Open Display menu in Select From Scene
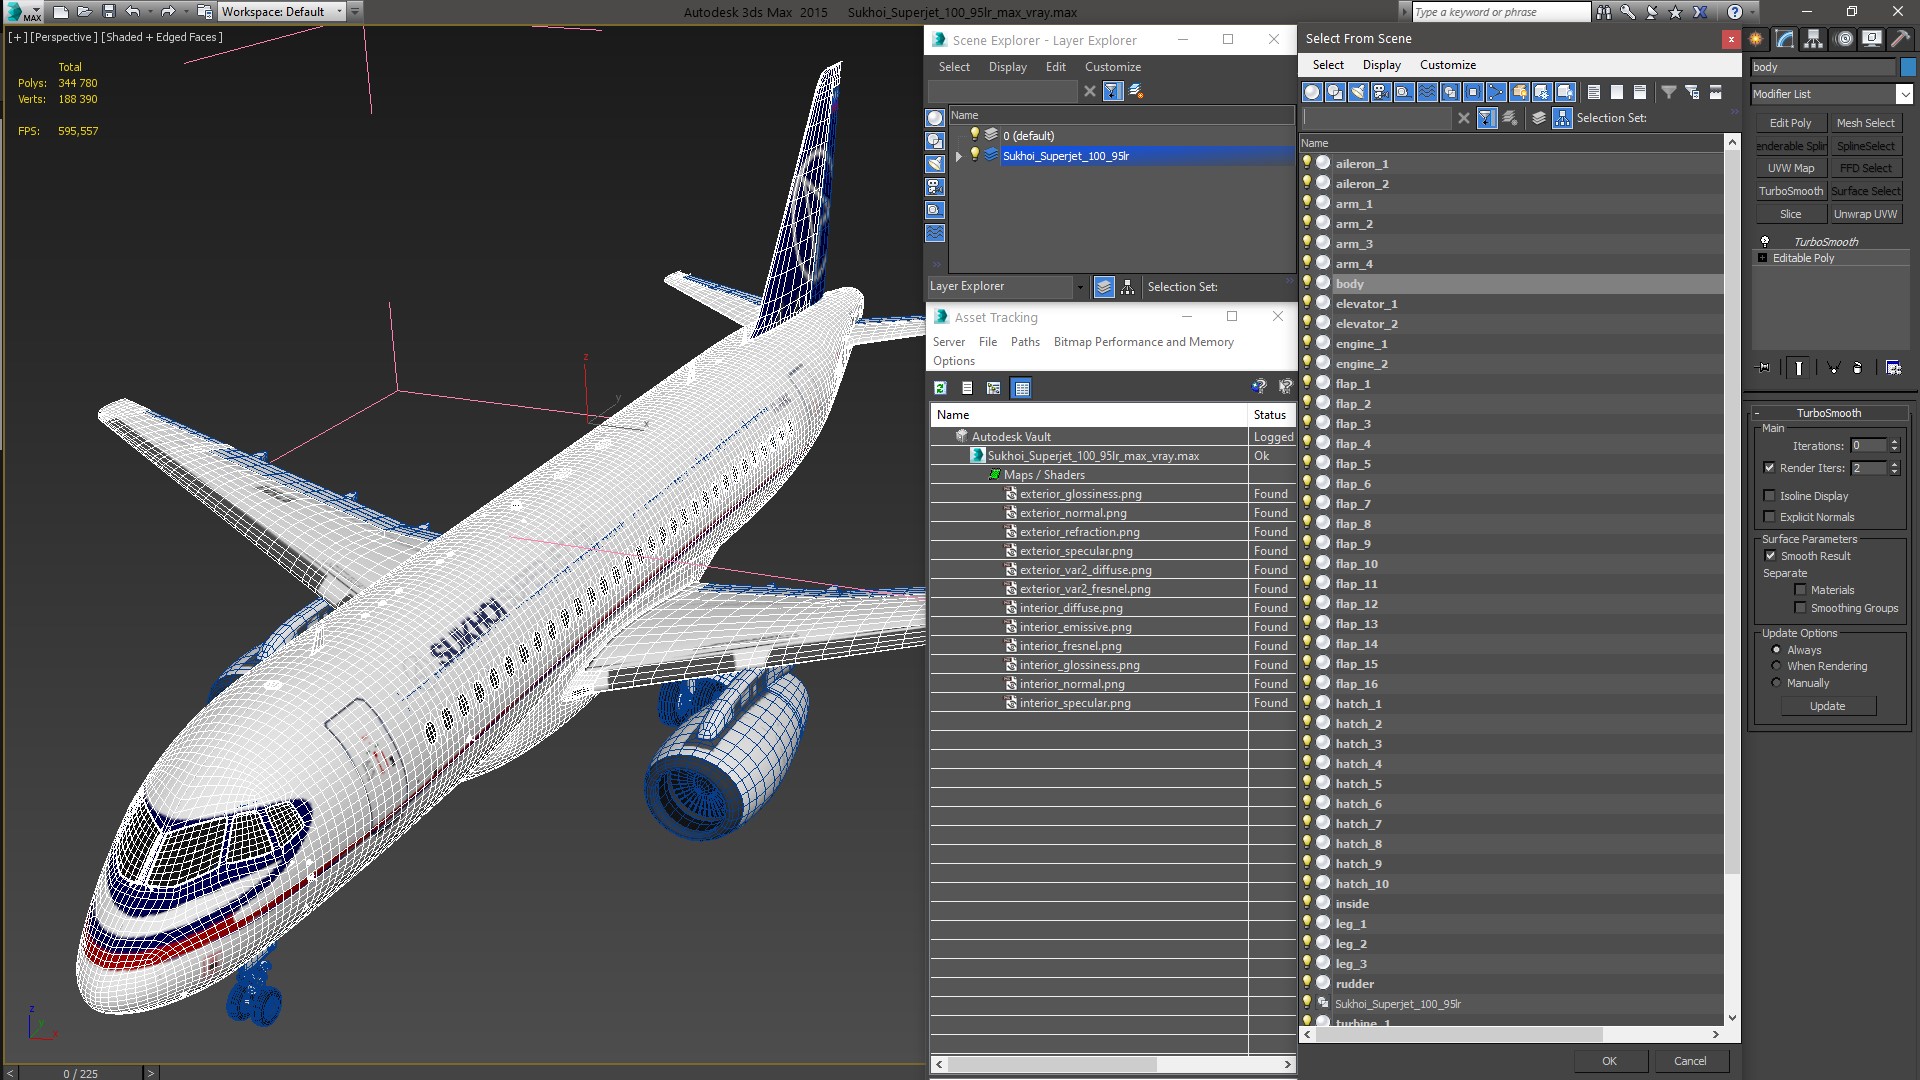 point(1381,65)
